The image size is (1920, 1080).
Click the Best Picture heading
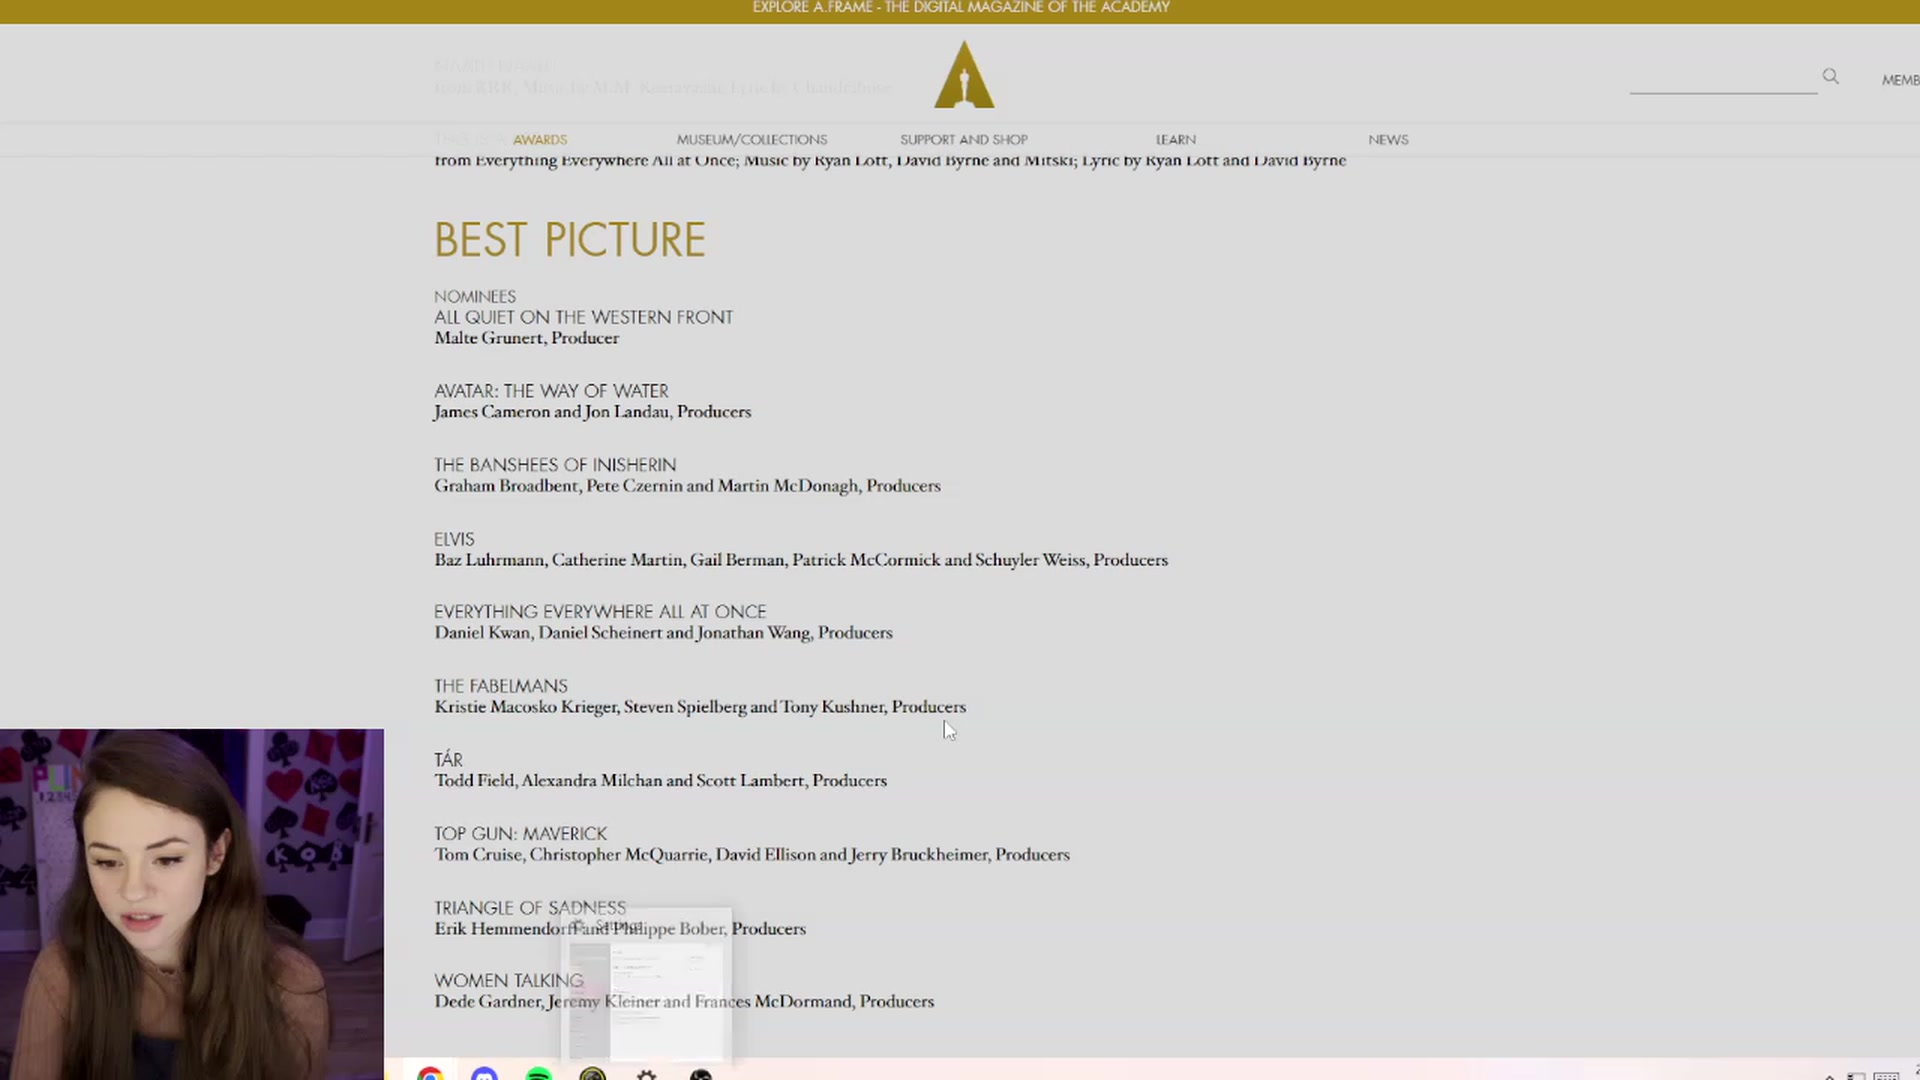pyautogui.click(x=570, y=240)
